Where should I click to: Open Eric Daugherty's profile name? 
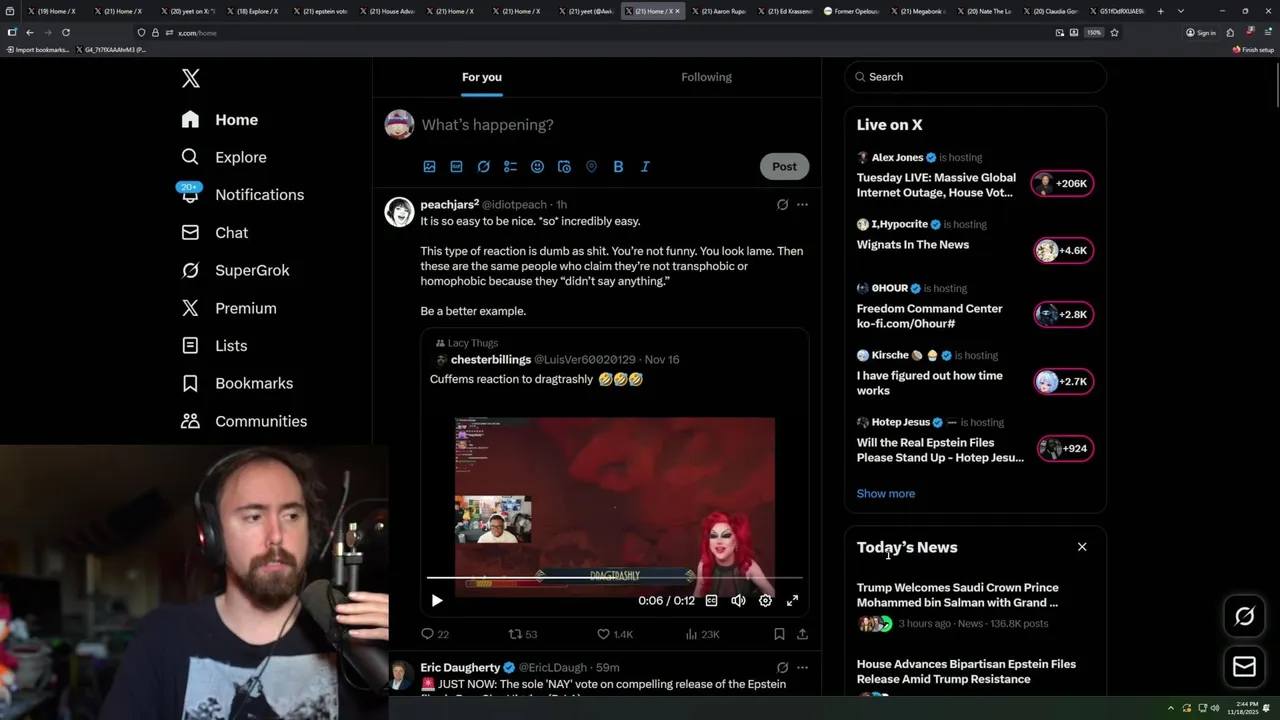point(460,667)
